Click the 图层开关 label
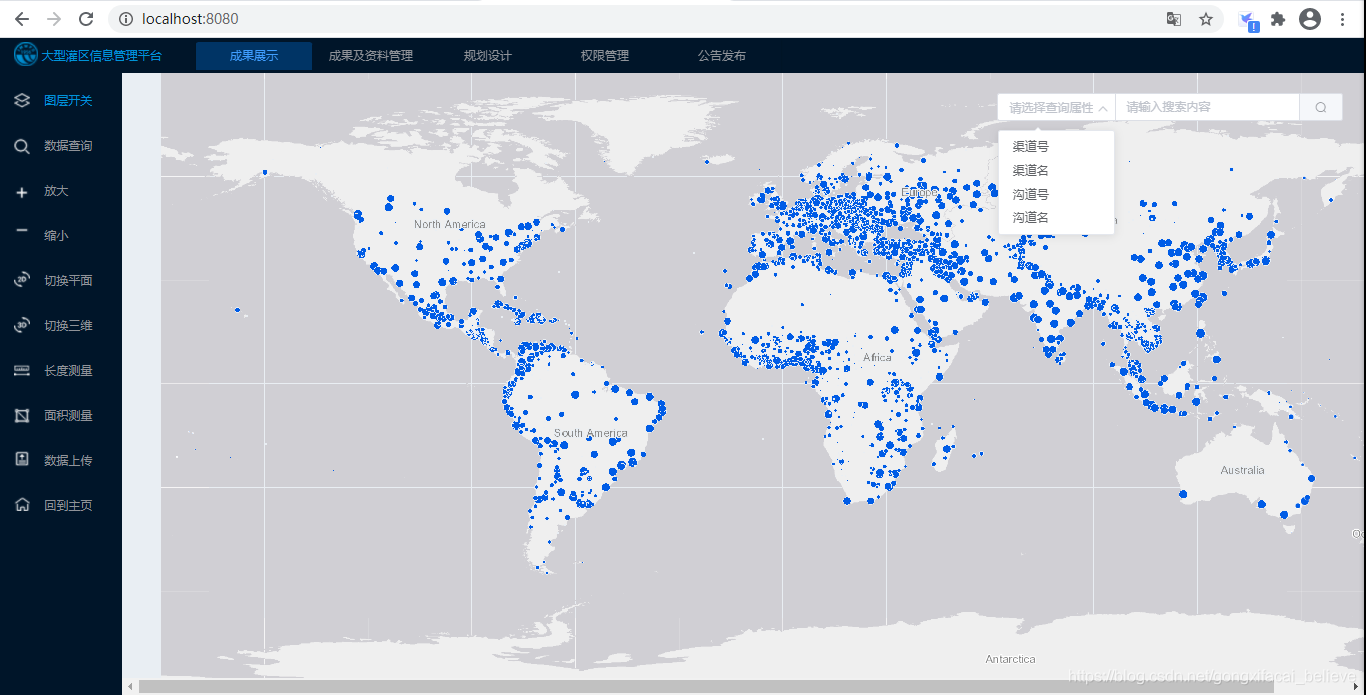1366x695 pixels. (x=68, y=101)
